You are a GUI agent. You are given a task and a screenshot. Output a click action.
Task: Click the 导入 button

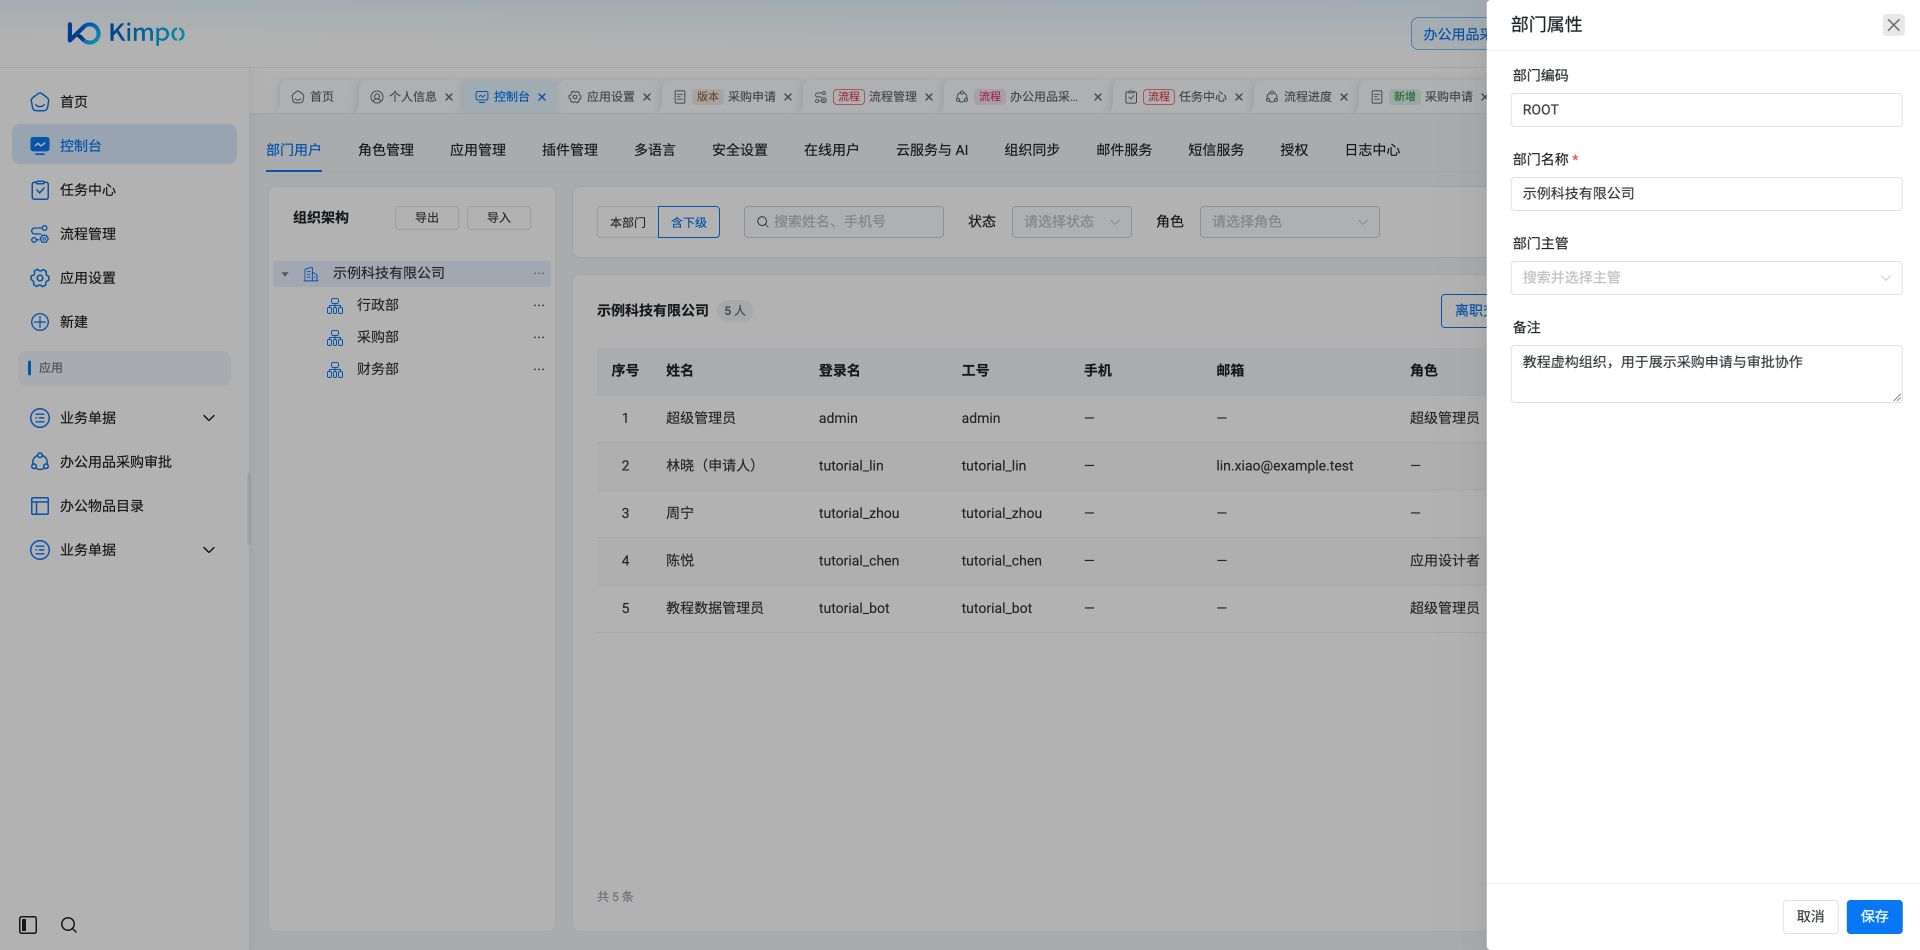(499, 218)
